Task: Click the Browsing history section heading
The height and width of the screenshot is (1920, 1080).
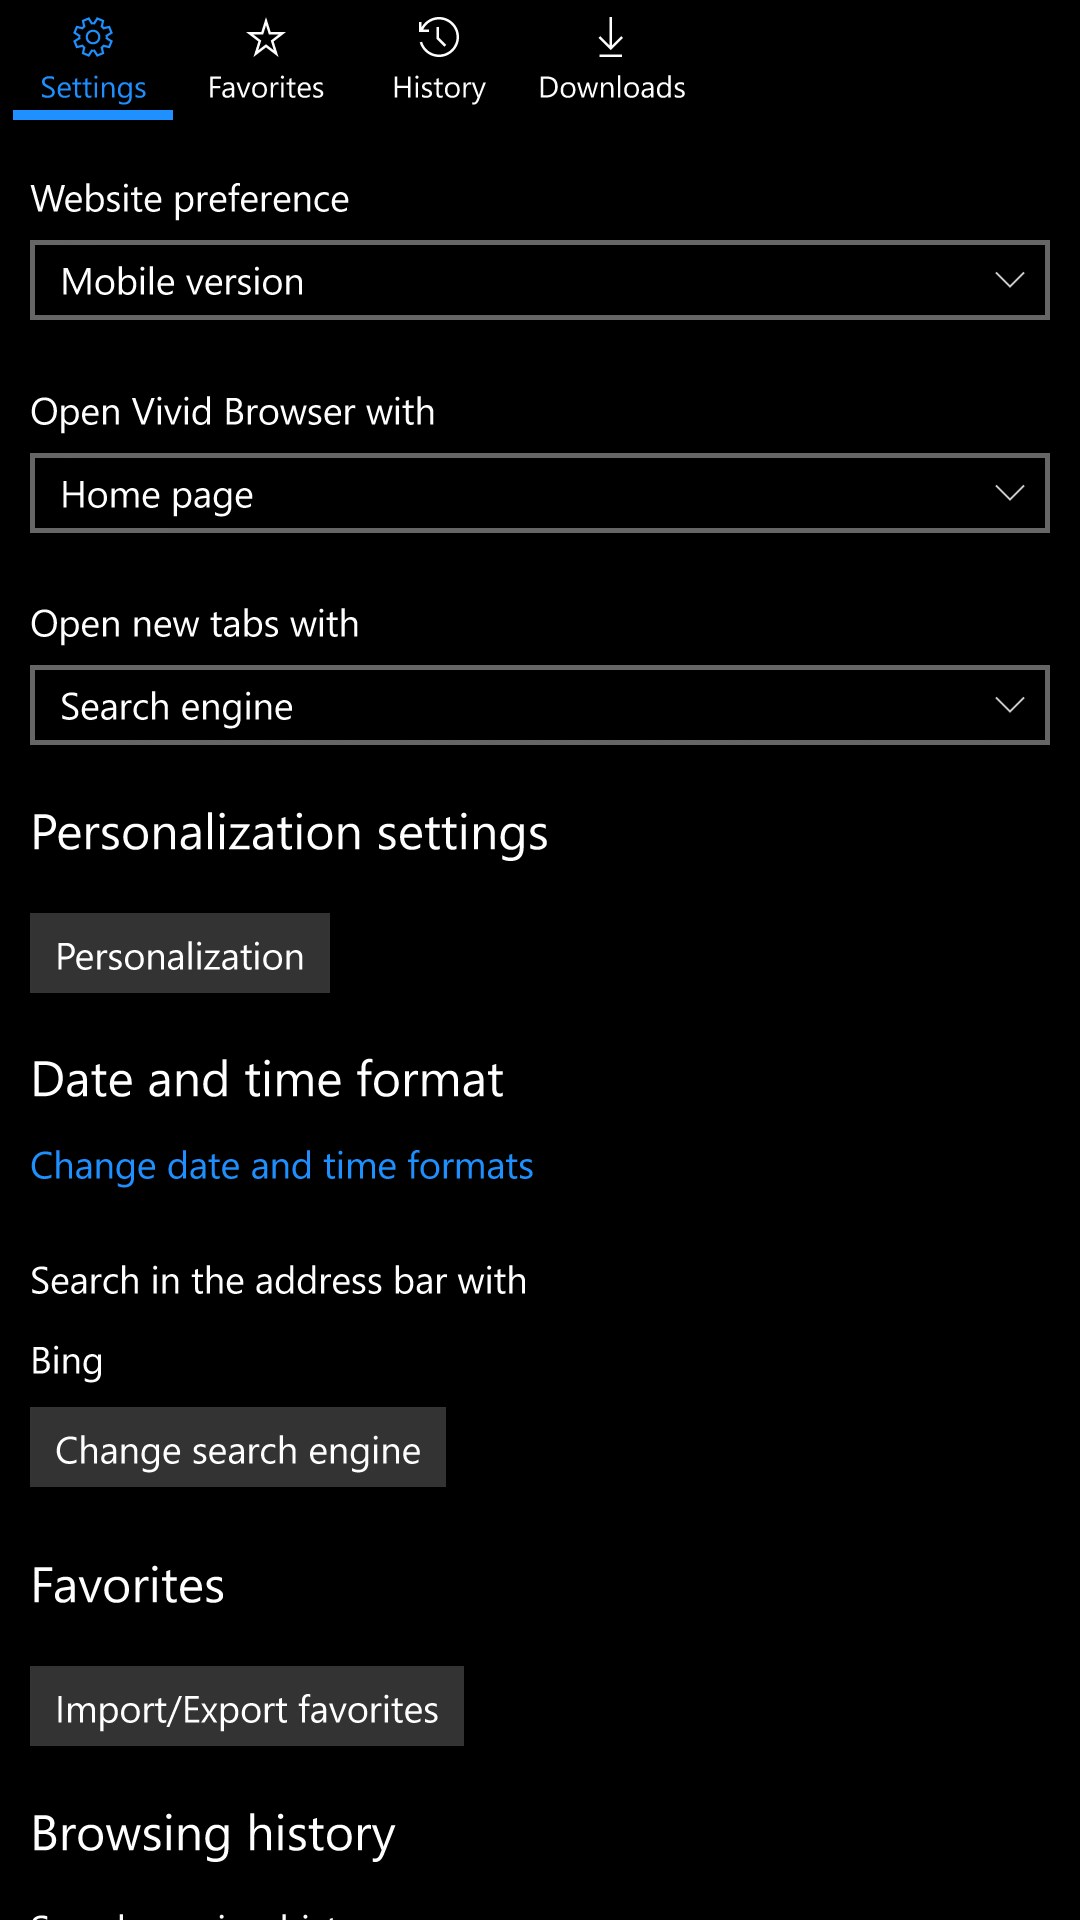Action: point(213,1834)
